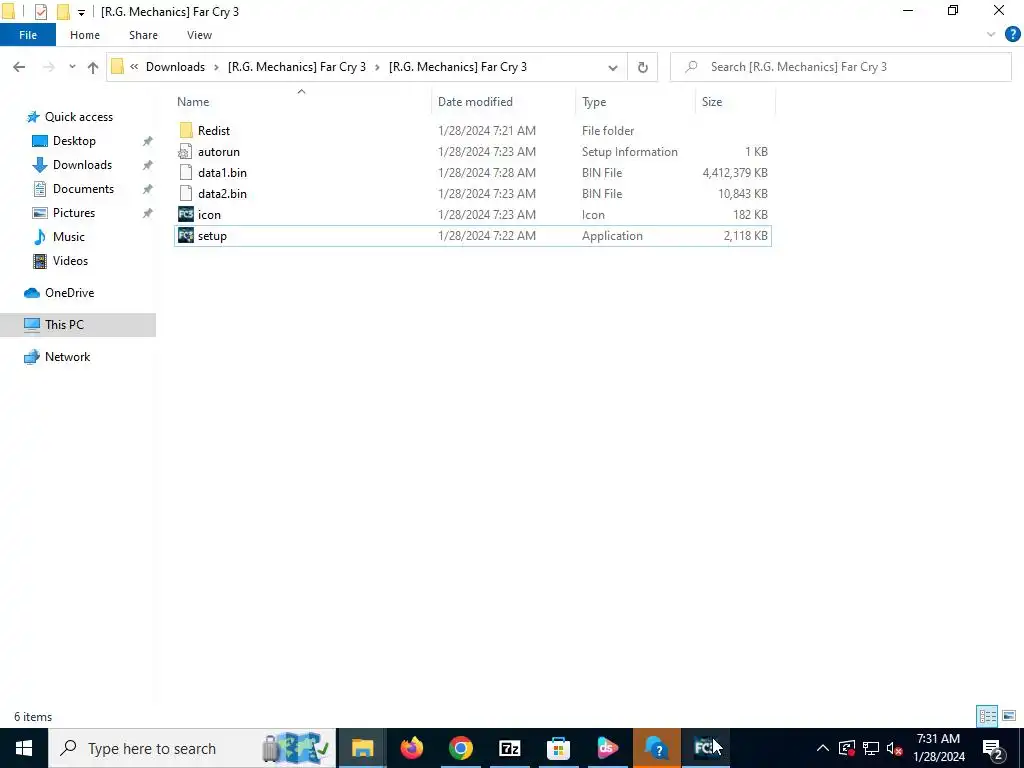Click the New folder icon in title bar
Viewport: 1024px width, 768px height.
pos(63,12)
